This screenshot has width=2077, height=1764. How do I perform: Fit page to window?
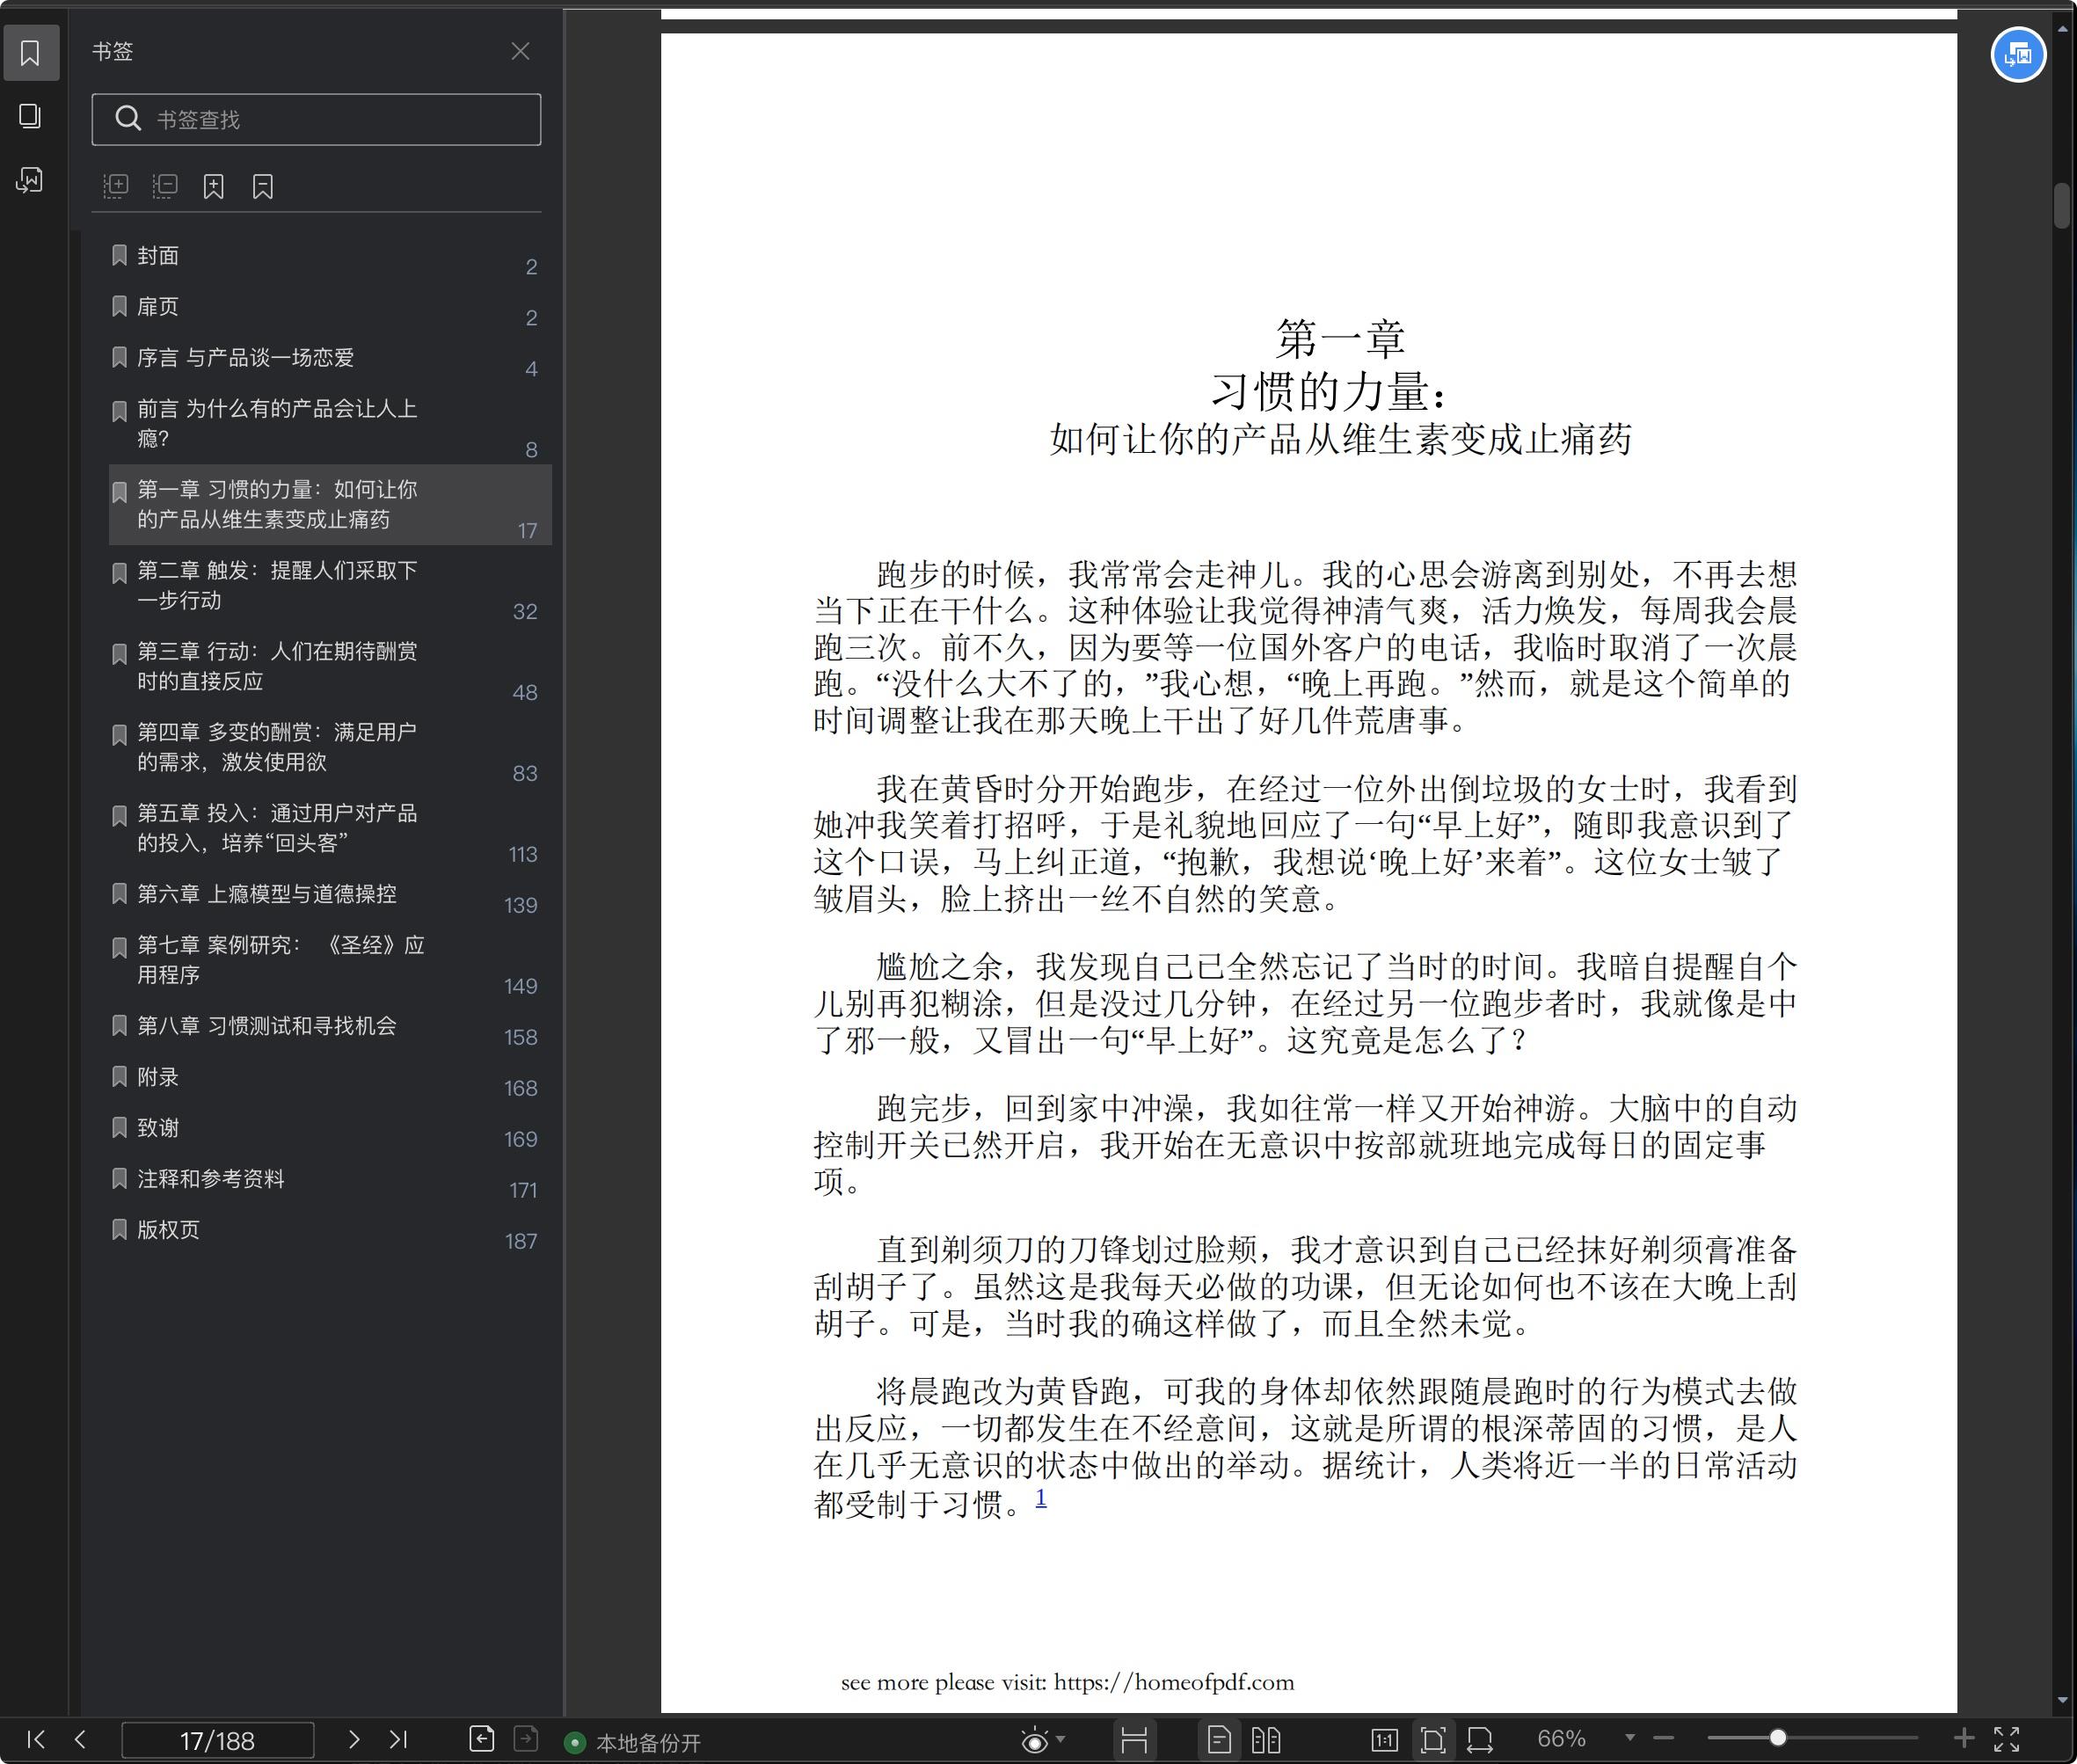coord(1433,1741)
